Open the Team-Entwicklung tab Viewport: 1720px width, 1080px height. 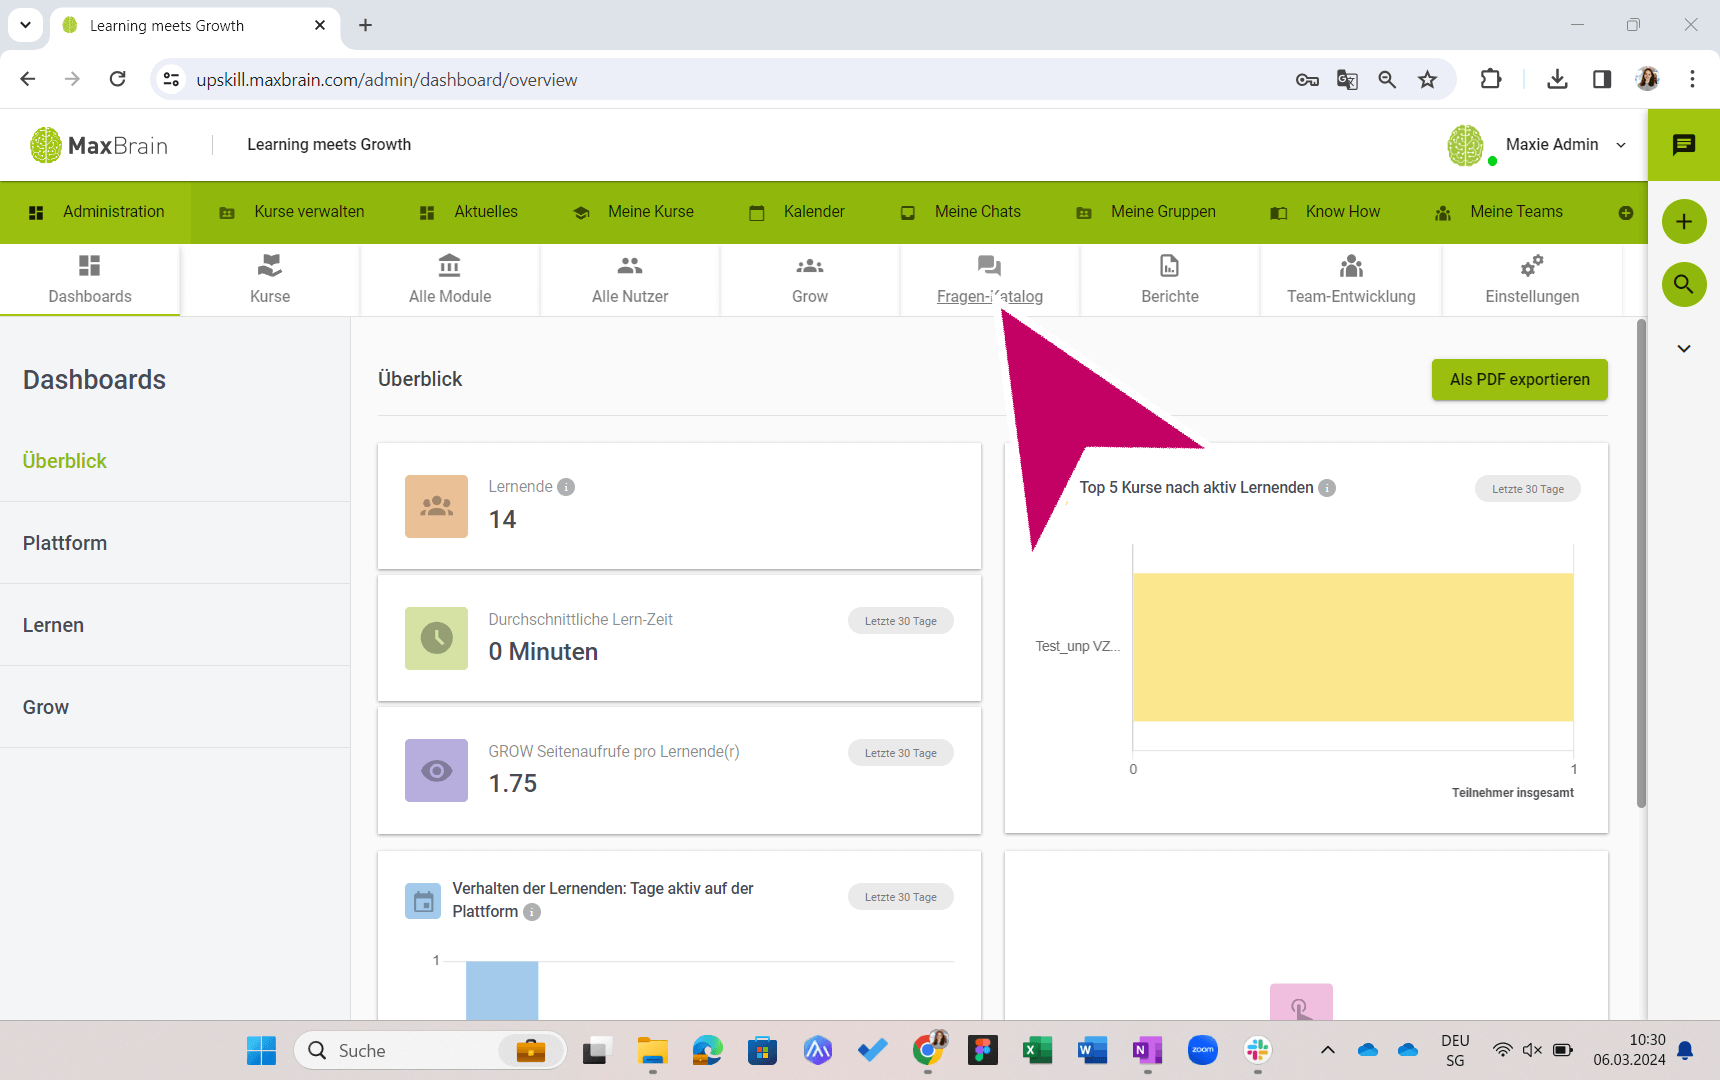coord(1351,280)
